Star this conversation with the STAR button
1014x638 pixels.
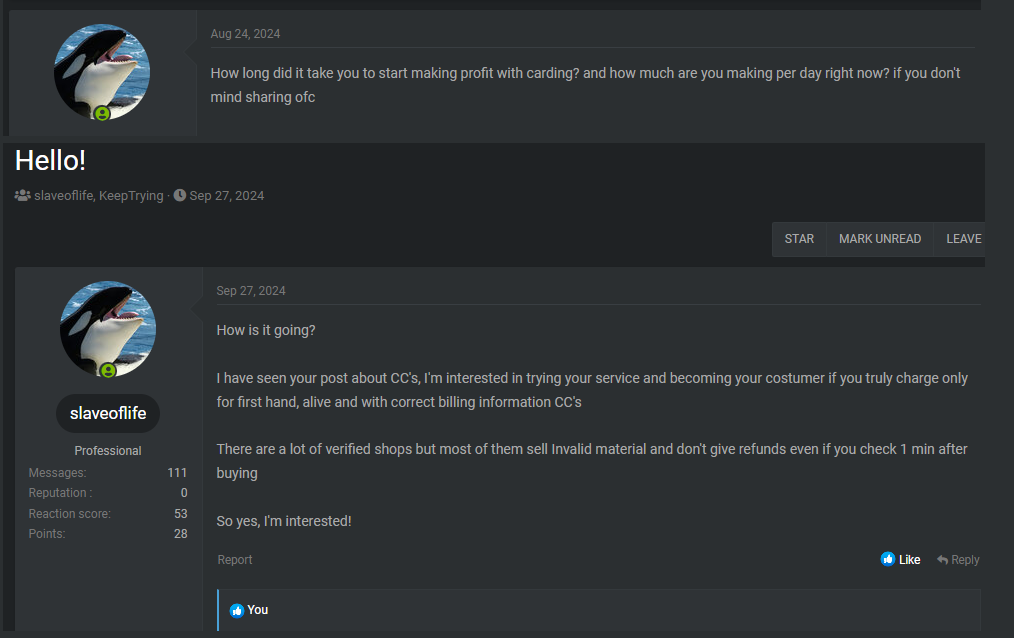coord(799,239)
